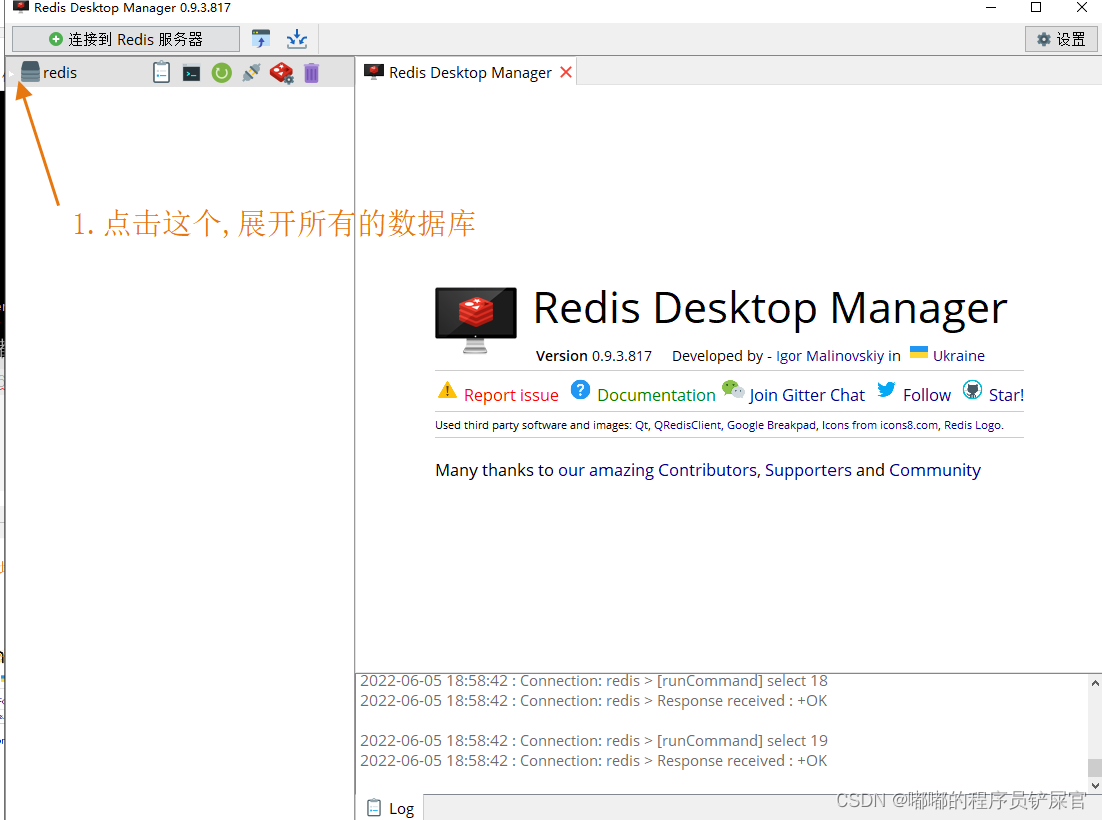This screenshot has width=1102, height=820.
Task: Click the Gitter chat bubble icon
Action: pos(733,389)
